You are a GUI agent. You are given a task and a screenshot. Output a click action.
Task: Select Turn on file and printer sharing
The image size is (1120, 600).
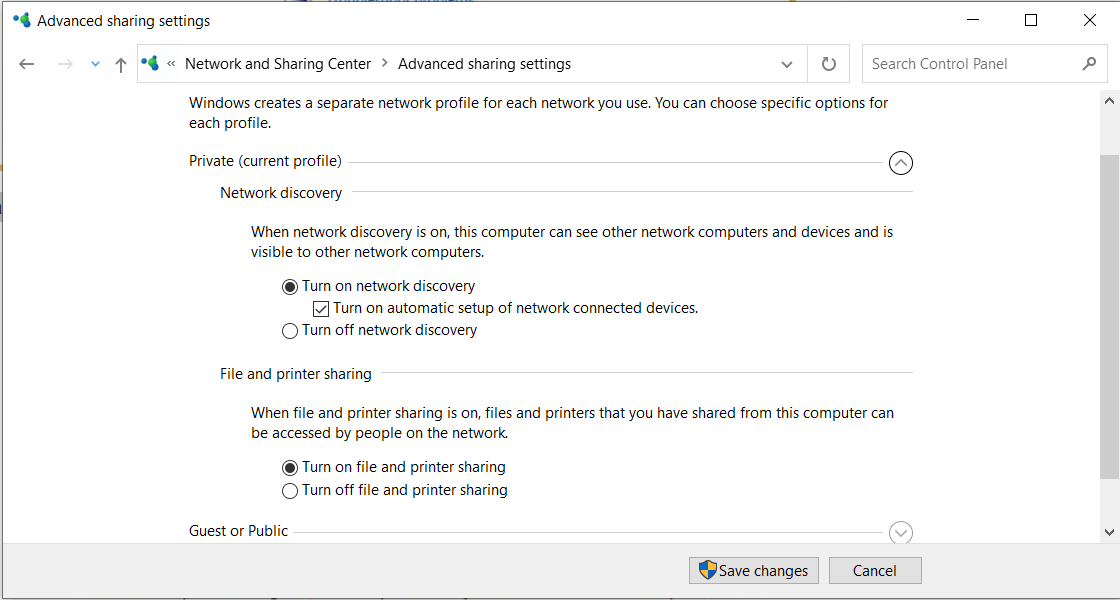[394, 468]
